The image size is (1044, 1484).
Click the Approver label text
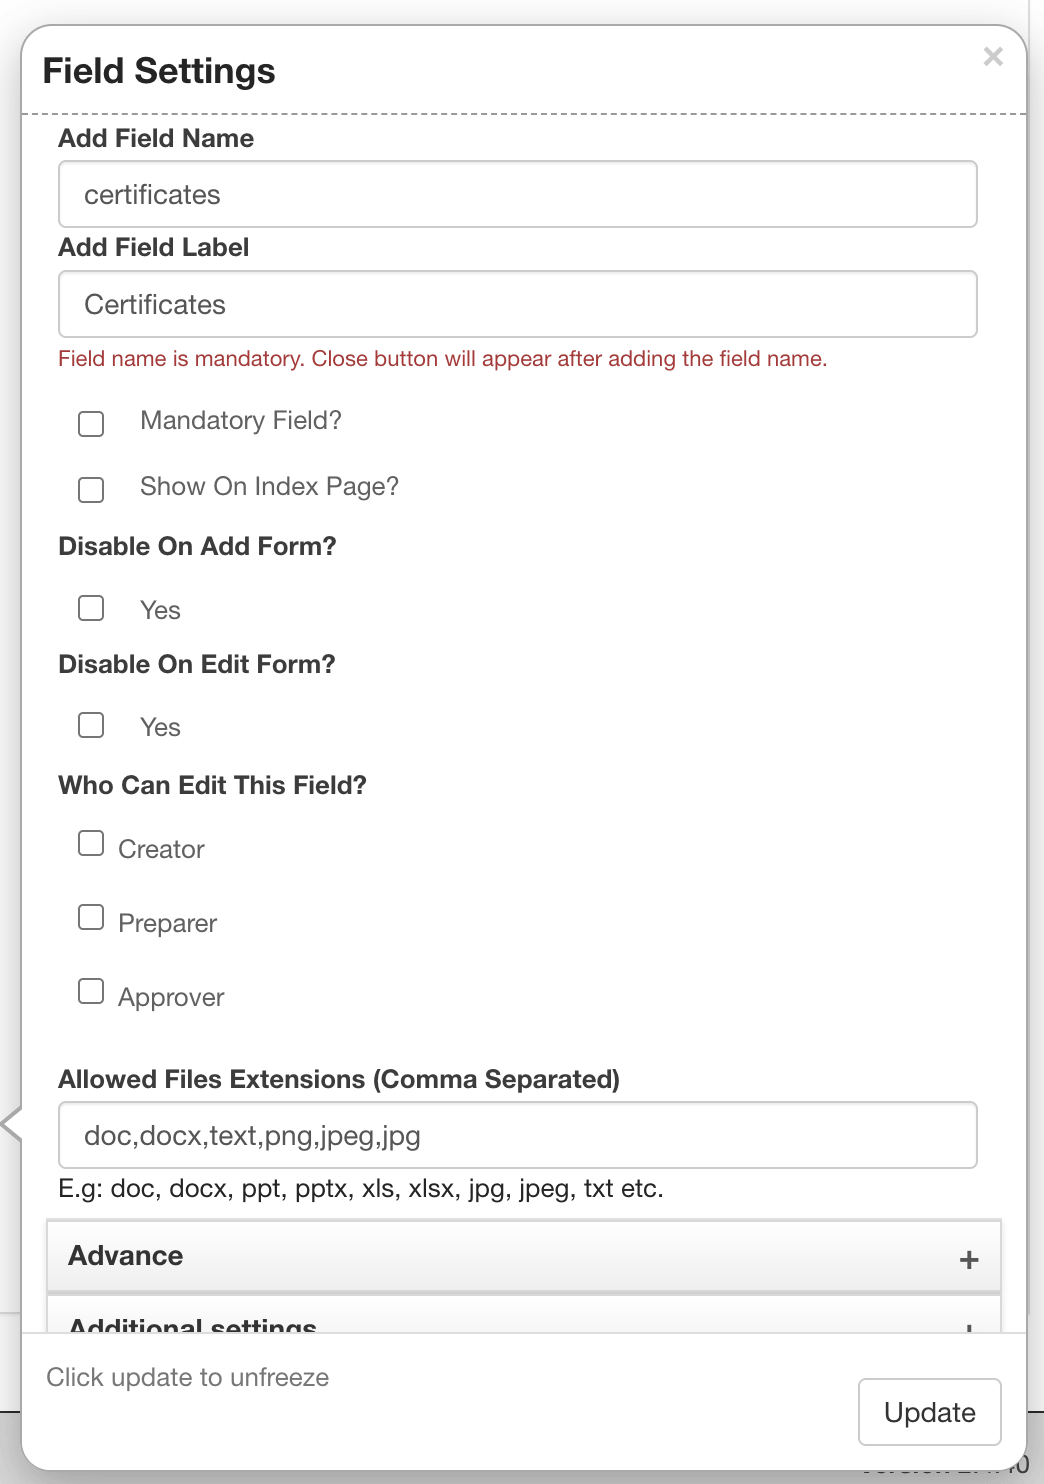click(171, 997)
